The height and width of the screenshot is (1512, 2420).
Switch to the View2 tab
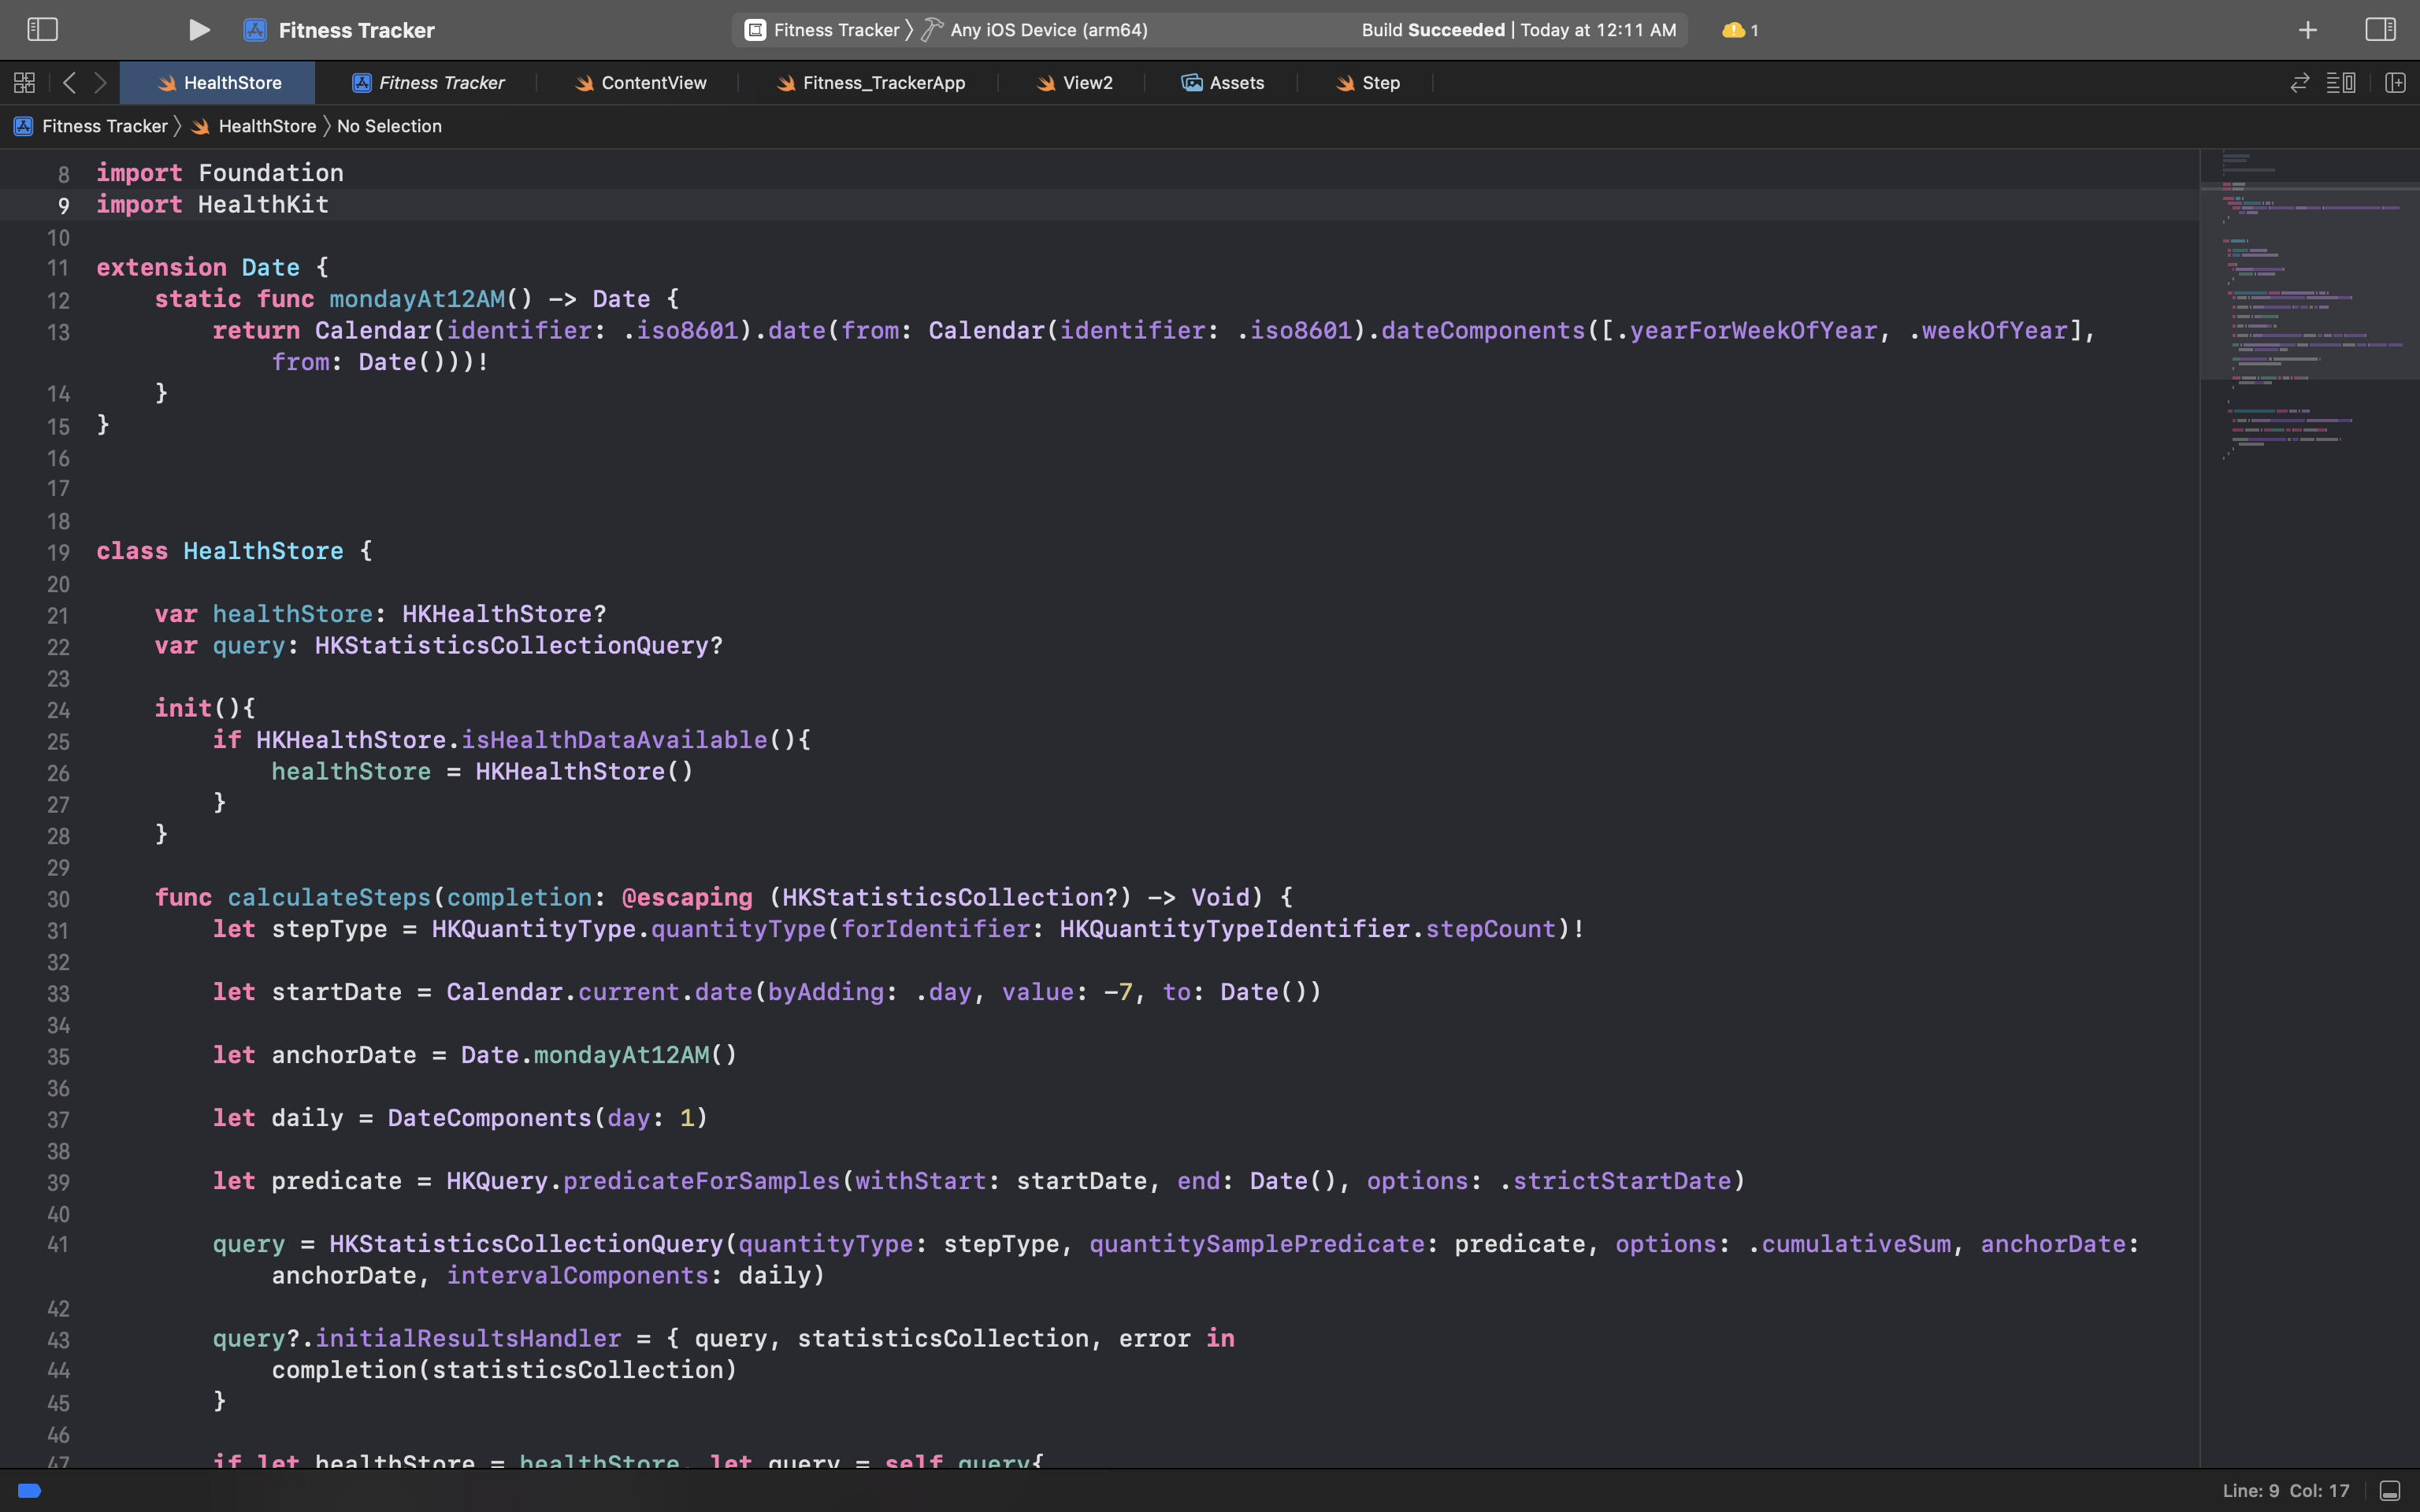[x=1074, y=83]
